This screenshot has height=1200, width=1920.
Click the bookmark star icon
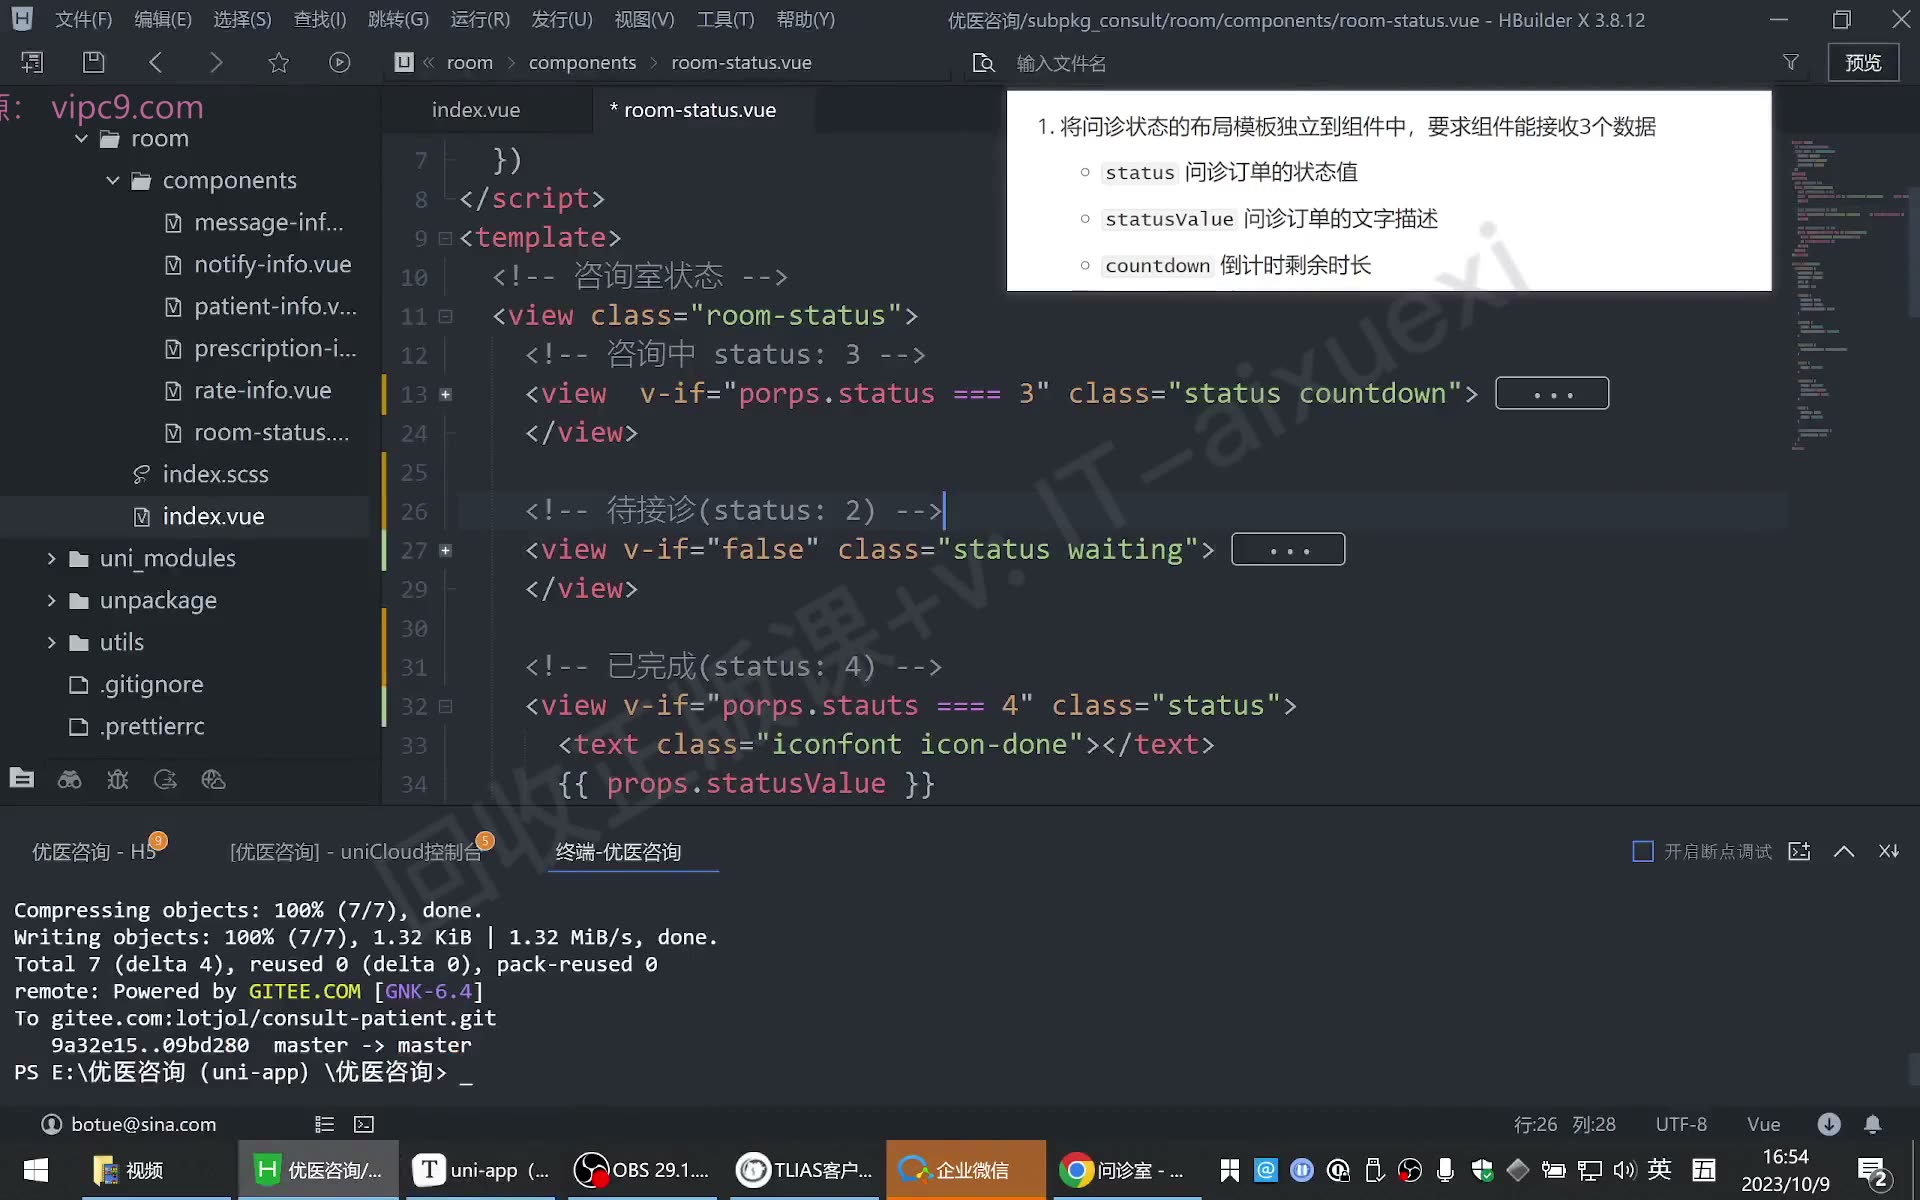[278, 62]
